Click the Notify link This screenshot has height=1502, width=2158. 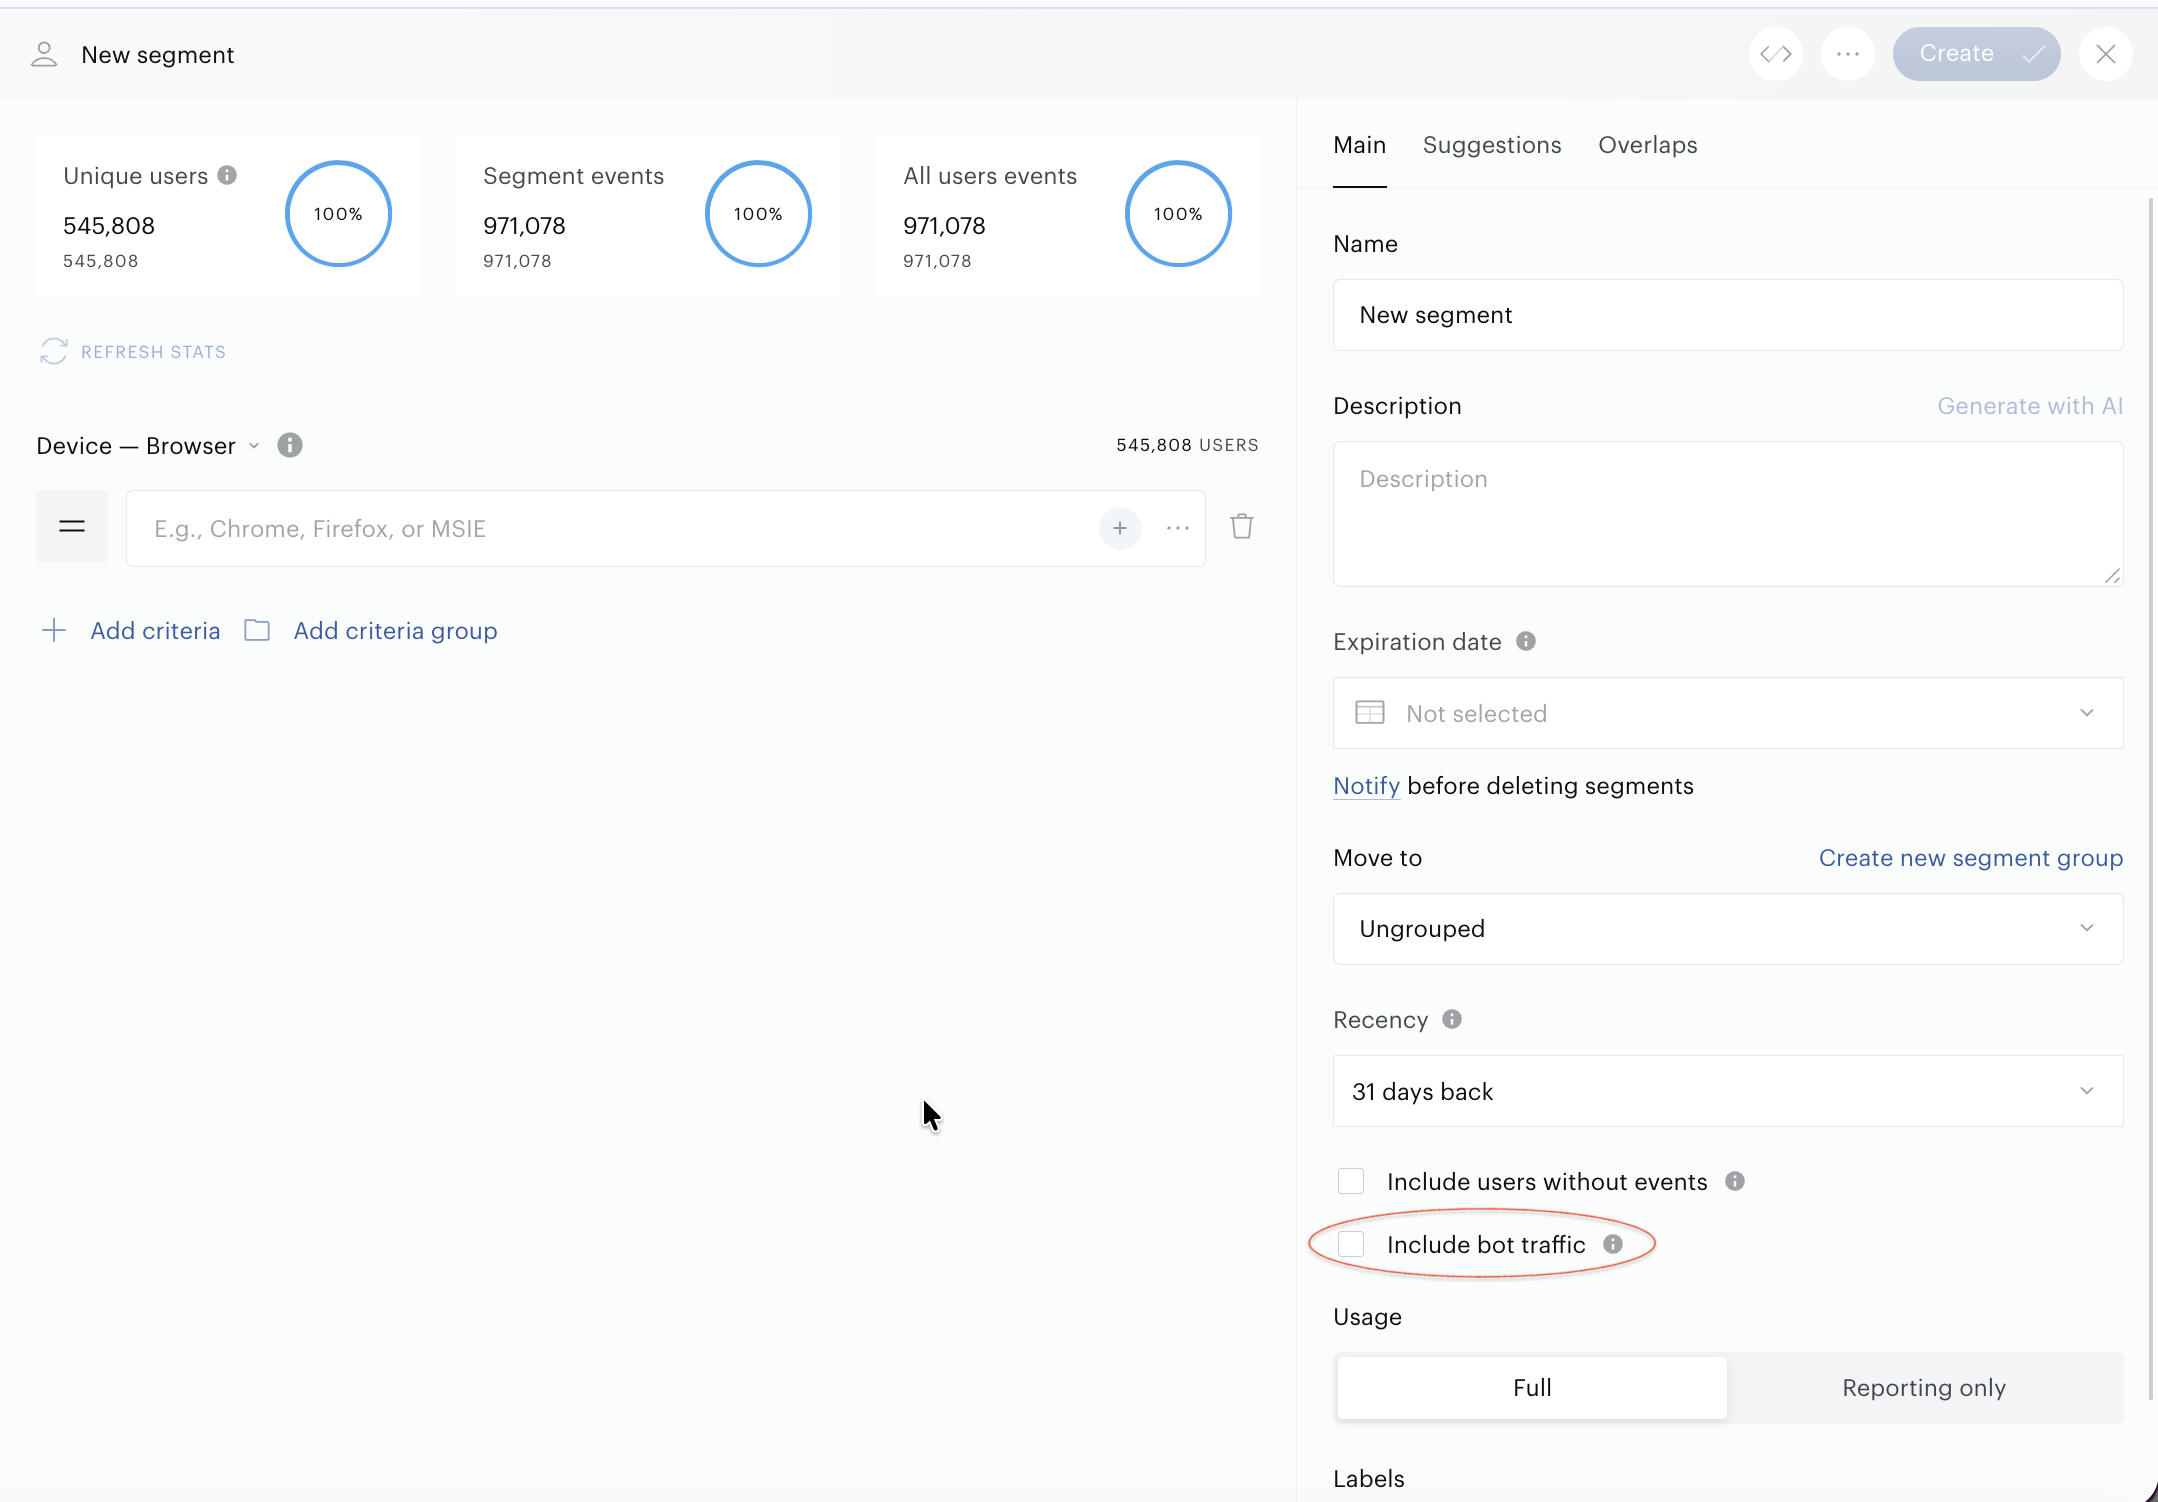(1366, 786)
